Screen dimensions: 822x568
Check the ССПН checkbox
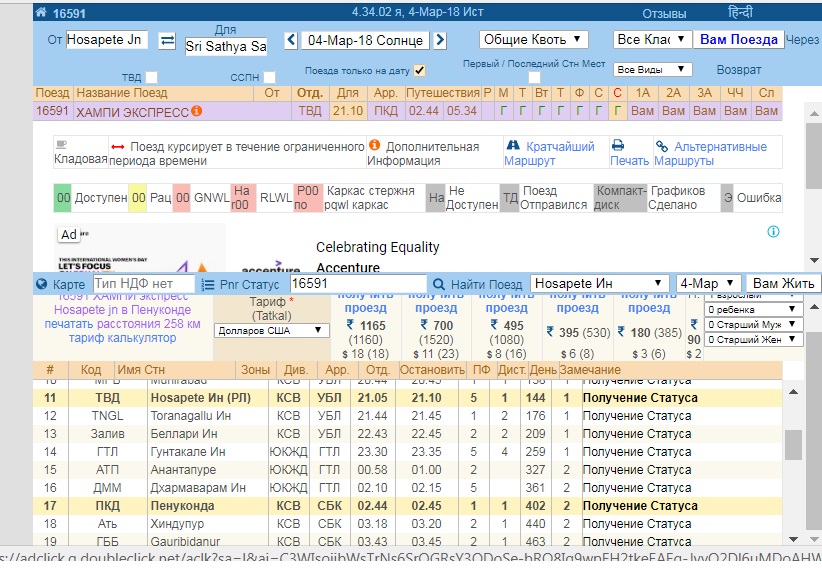[268, 77]
